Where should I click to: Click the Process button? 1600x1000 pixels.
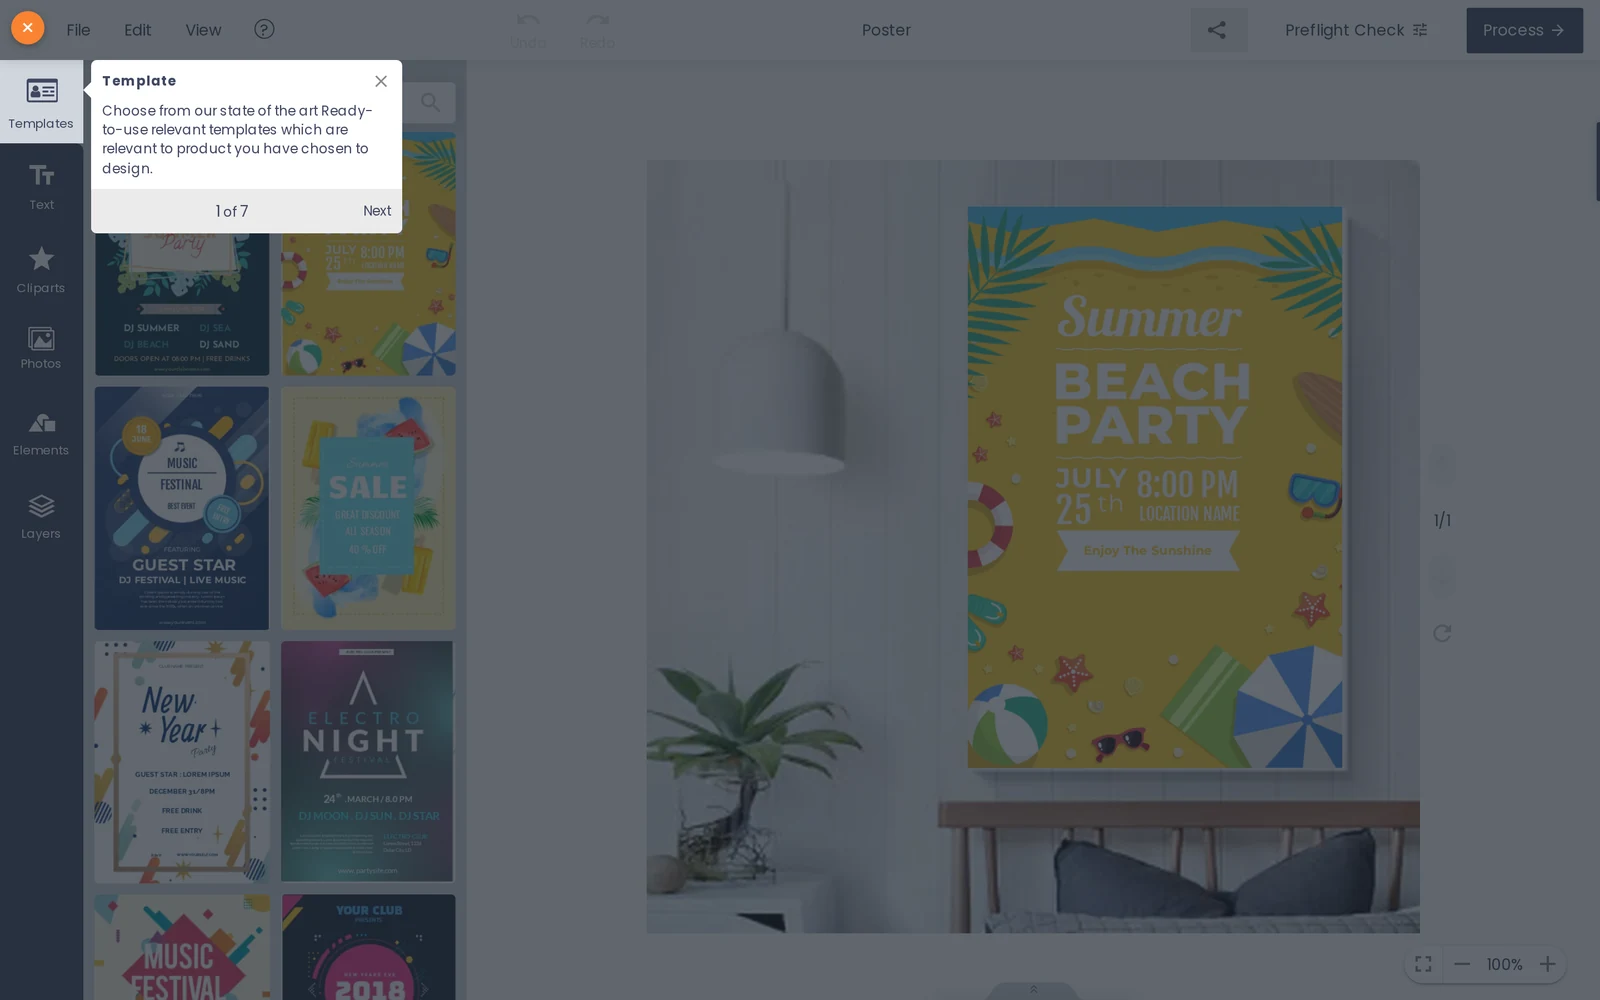click(x=1524, y=30)
